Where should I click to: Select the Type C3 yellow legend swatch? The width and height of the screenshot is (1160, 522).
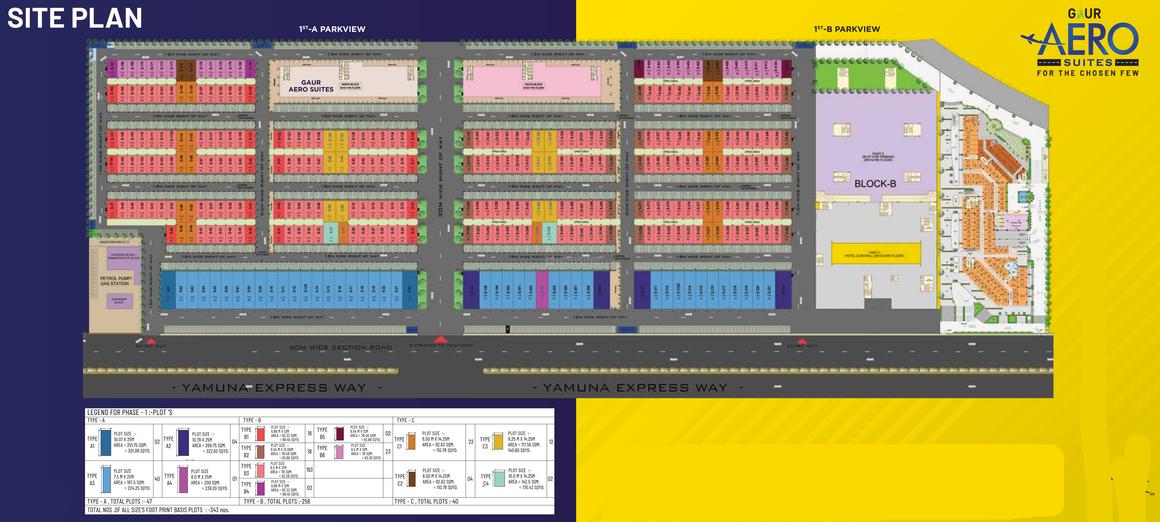498,441
